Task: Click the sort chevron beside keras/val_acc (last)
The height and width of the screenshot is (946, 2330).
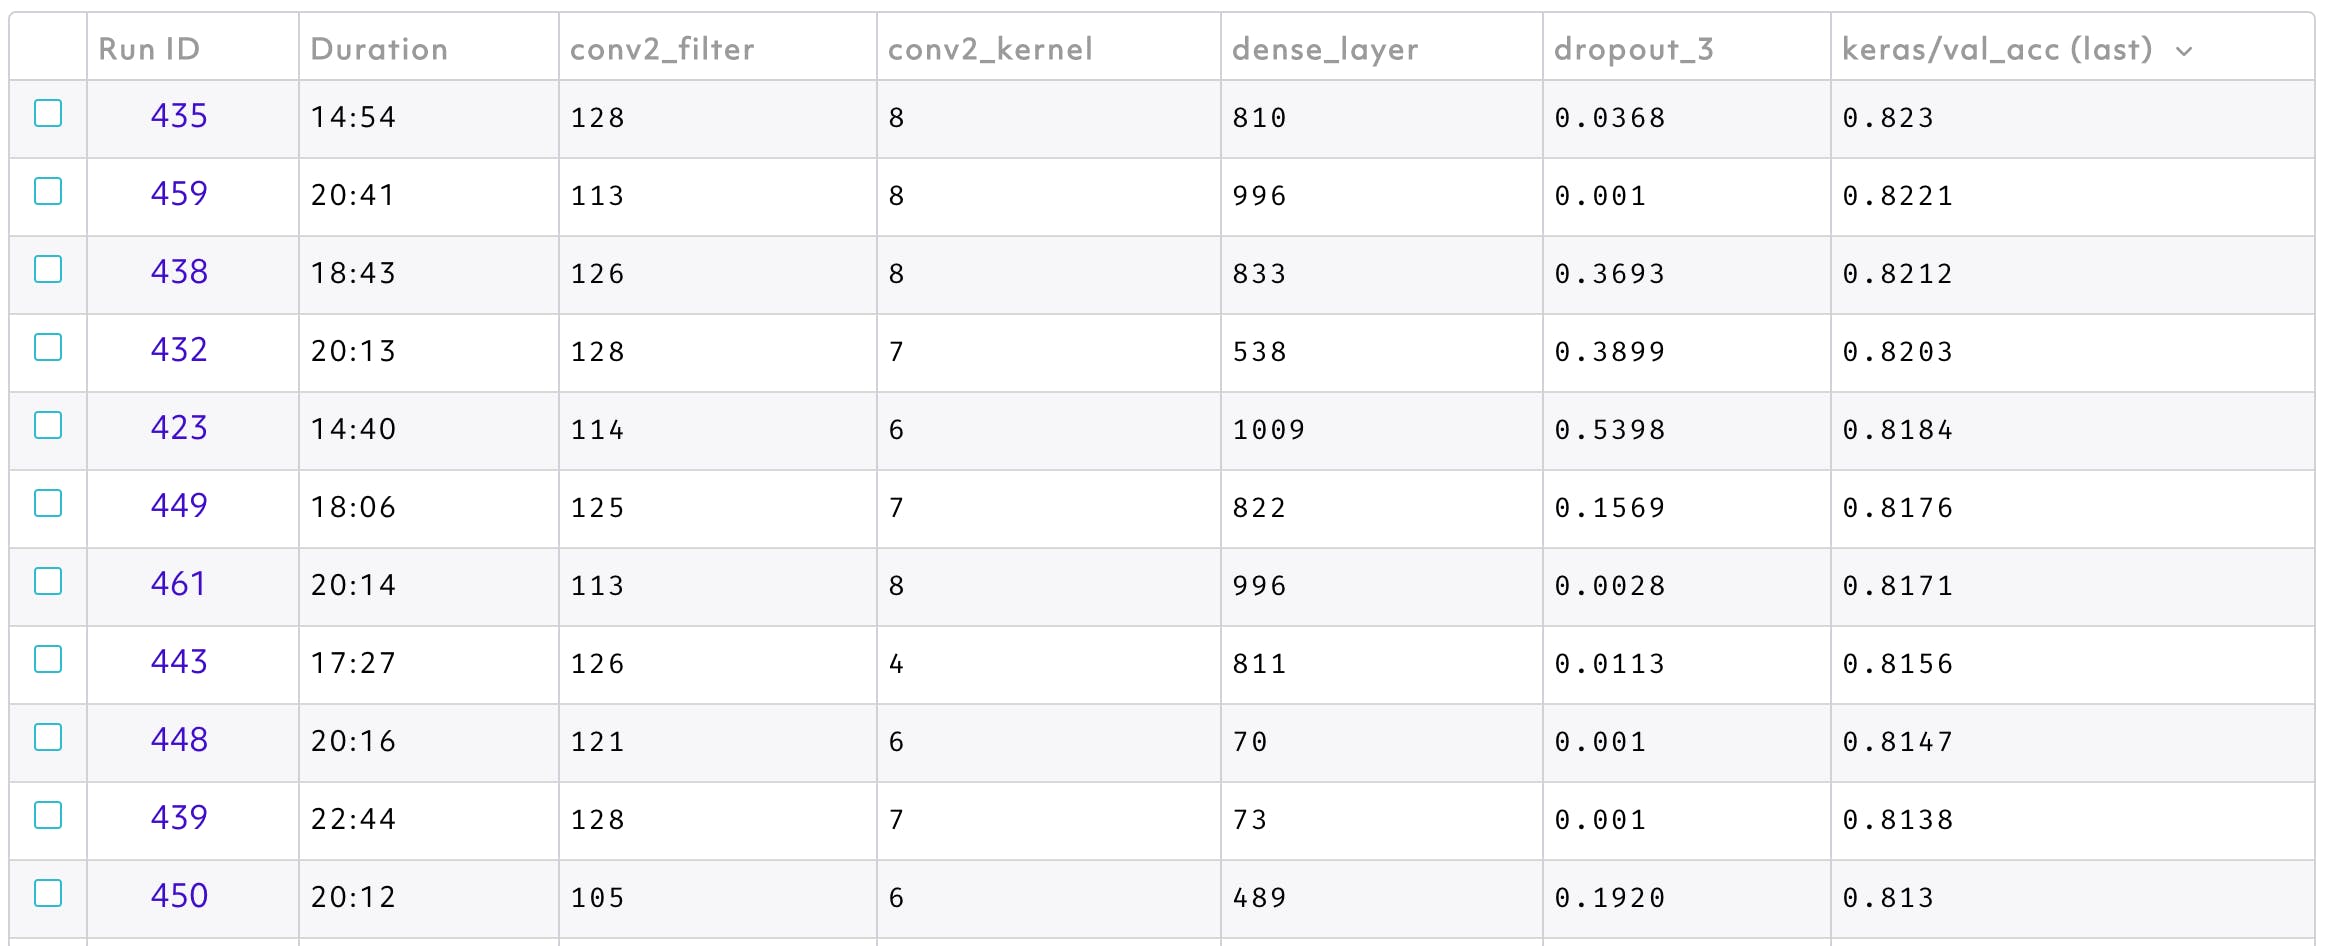Action: point(2184,51)
